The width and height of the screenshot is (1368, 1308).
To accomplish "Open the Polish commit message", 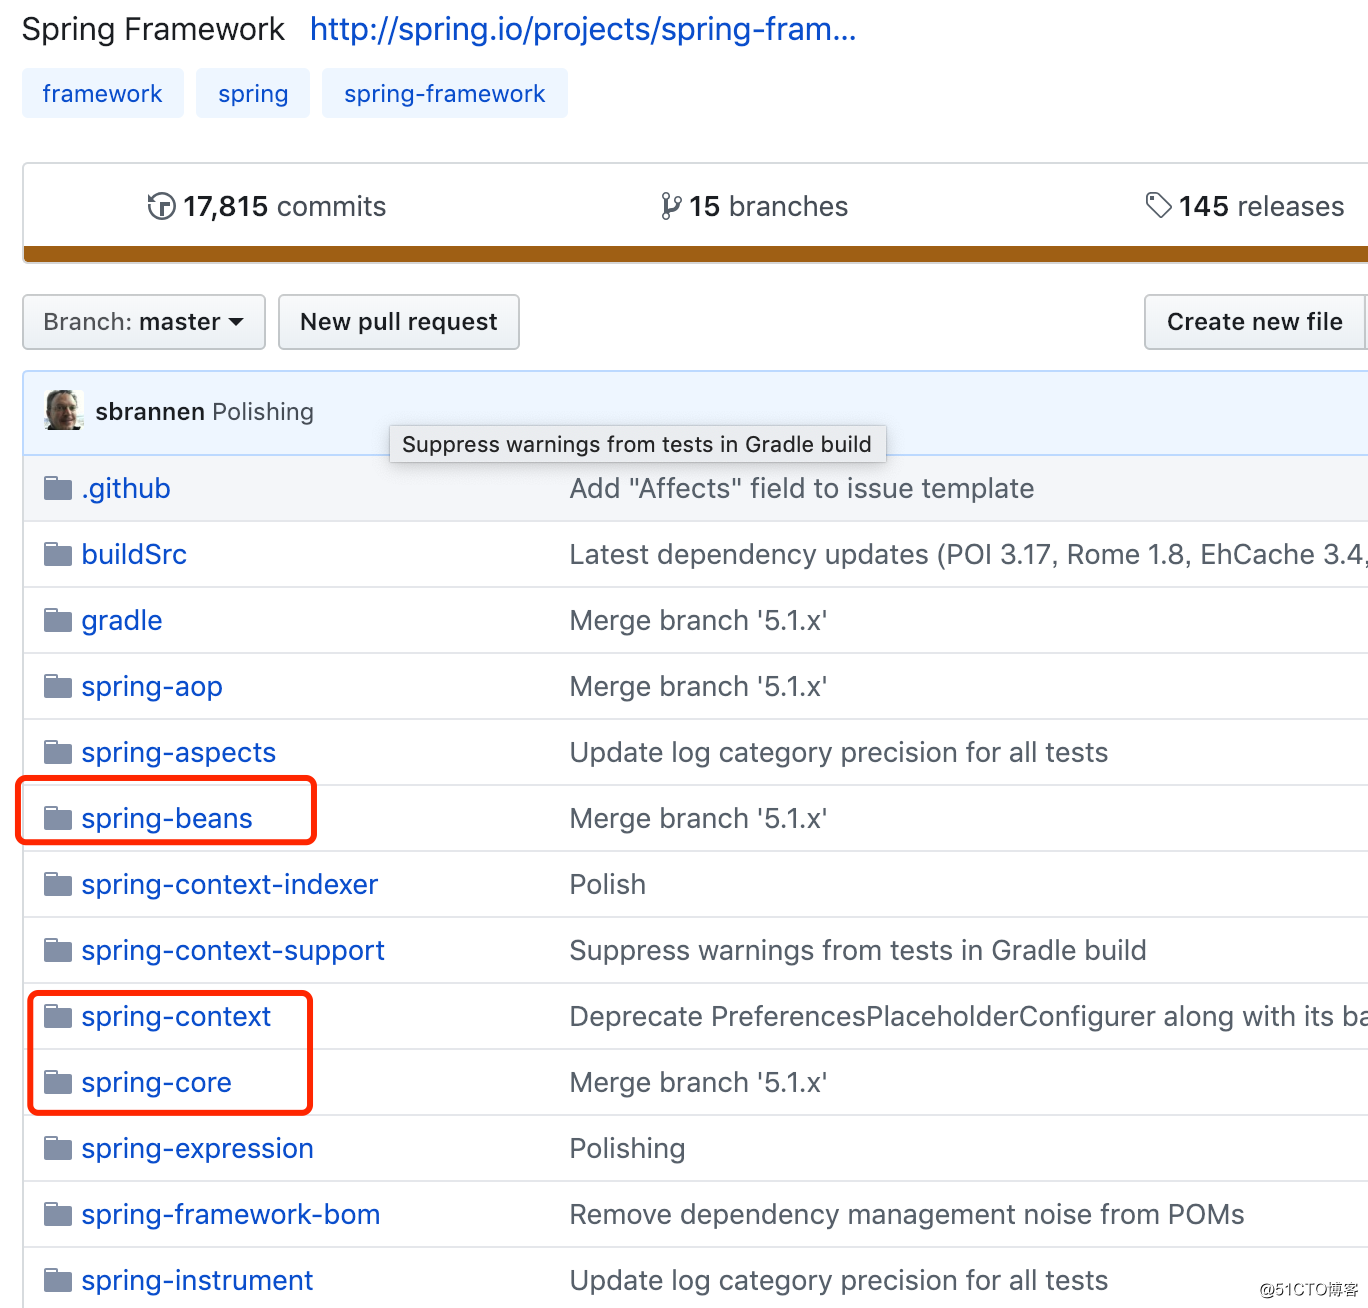I will click(x=608, y=884).
